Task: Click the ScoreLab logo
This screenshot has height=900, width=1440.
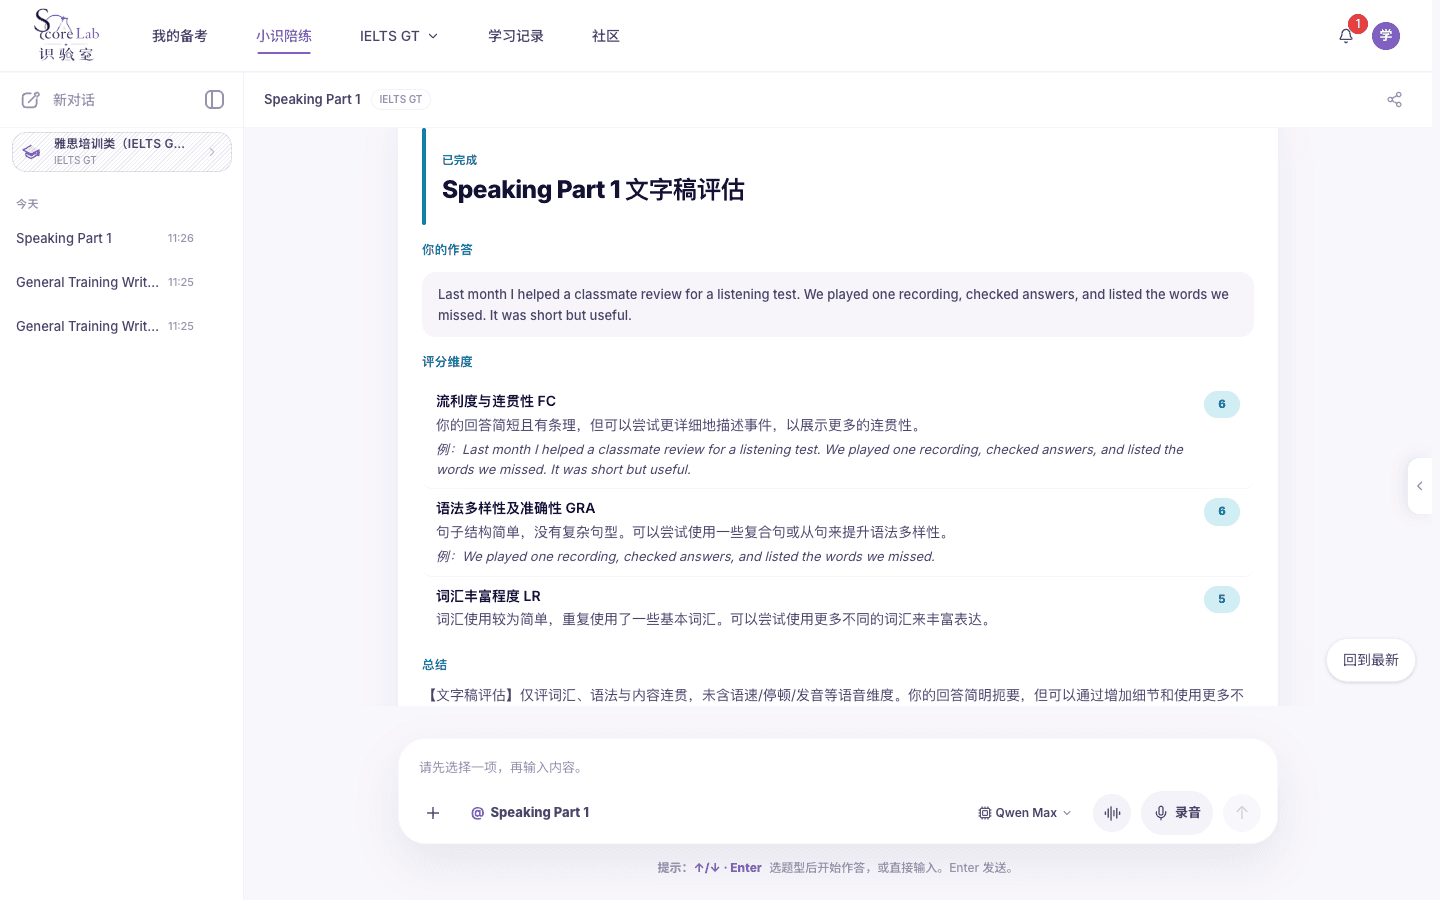Action: click(67, 35)
